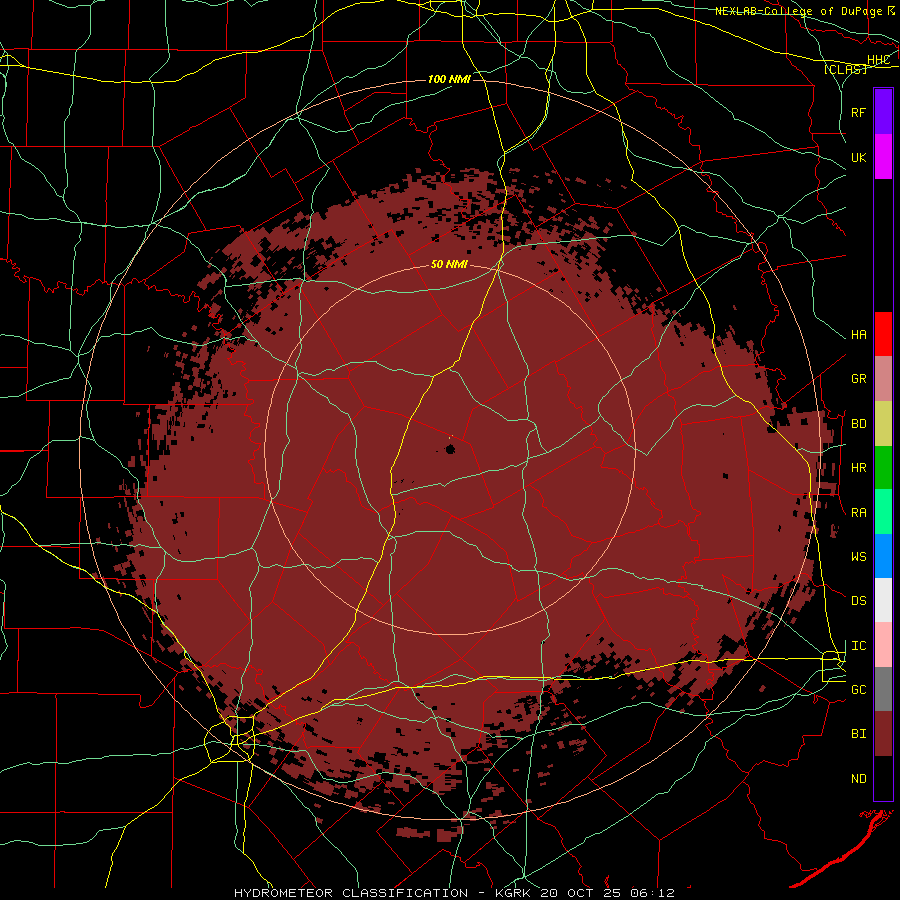Click the HHC product code label
Screen dimensions: 900x900
click(878, 60)
